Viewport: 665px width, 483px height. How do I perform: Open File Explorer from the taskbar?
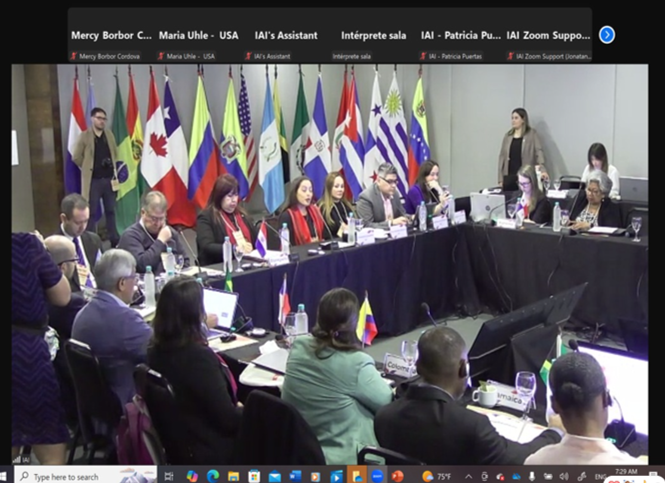233,476
